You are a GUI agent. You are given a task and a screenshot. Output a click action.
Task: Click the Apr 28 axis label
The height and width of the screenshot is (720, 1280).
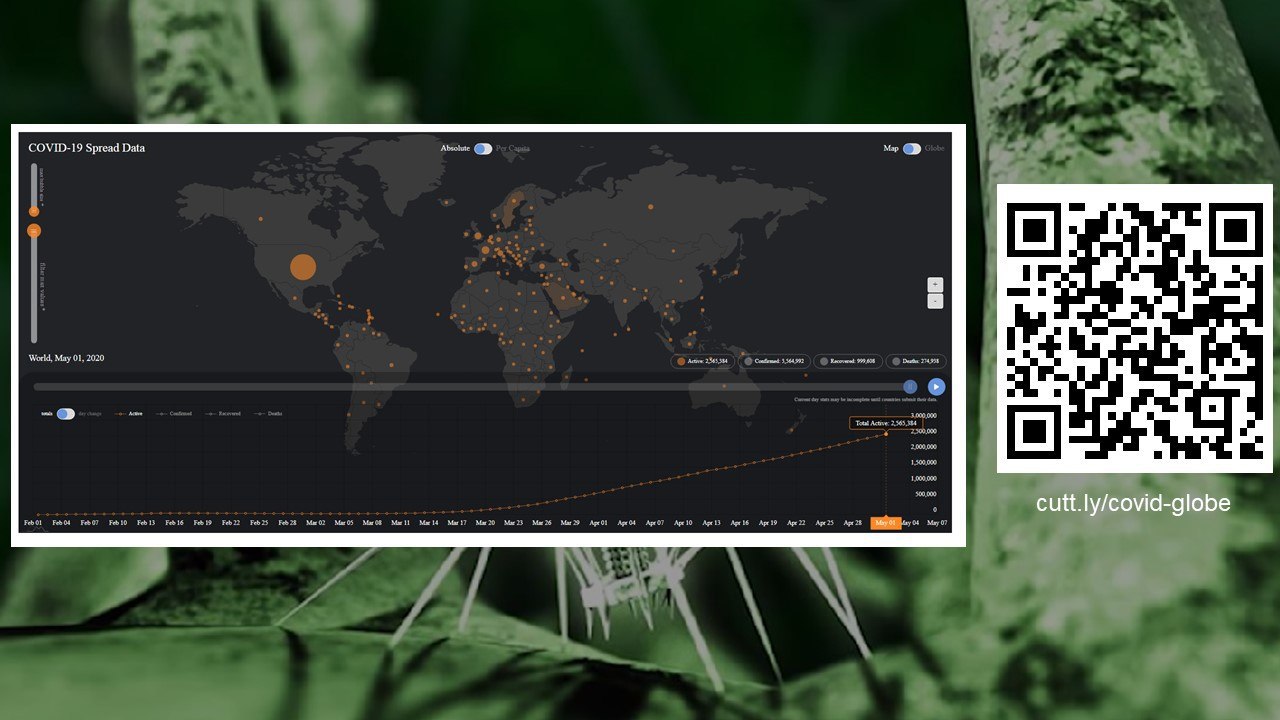[853, 522]
